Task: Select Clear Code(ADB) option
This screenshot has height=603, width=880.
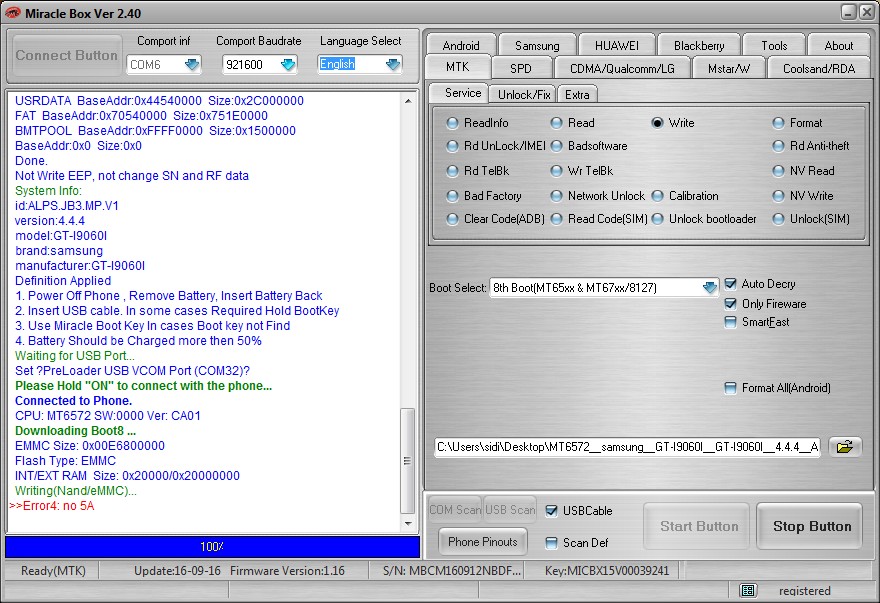Action: point(452,219)
